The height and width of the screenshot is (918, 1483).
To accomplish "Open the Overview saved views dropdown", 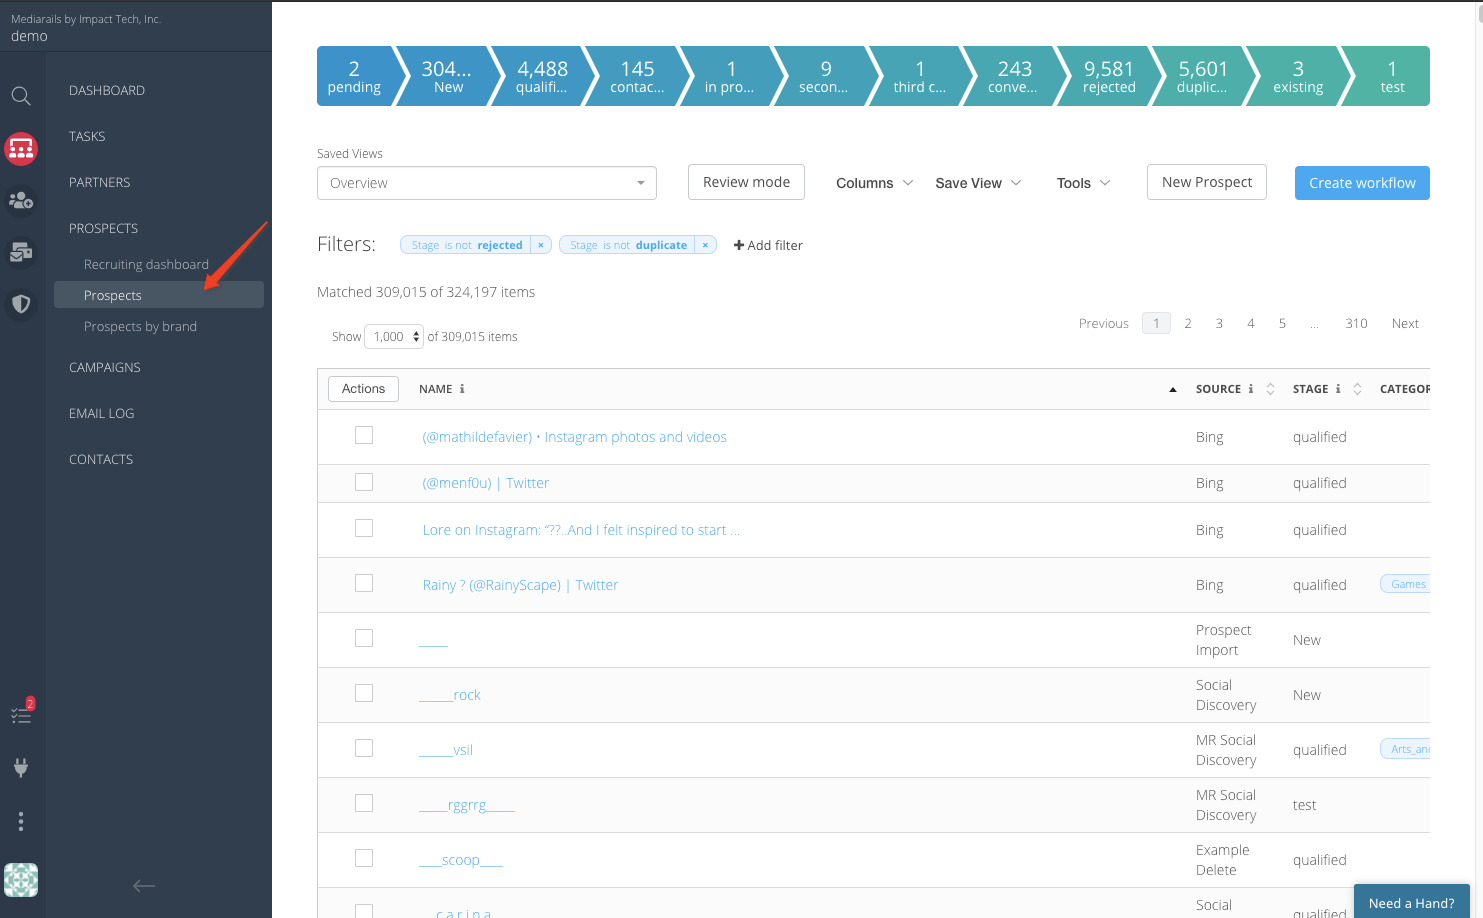I will [486, 183].
